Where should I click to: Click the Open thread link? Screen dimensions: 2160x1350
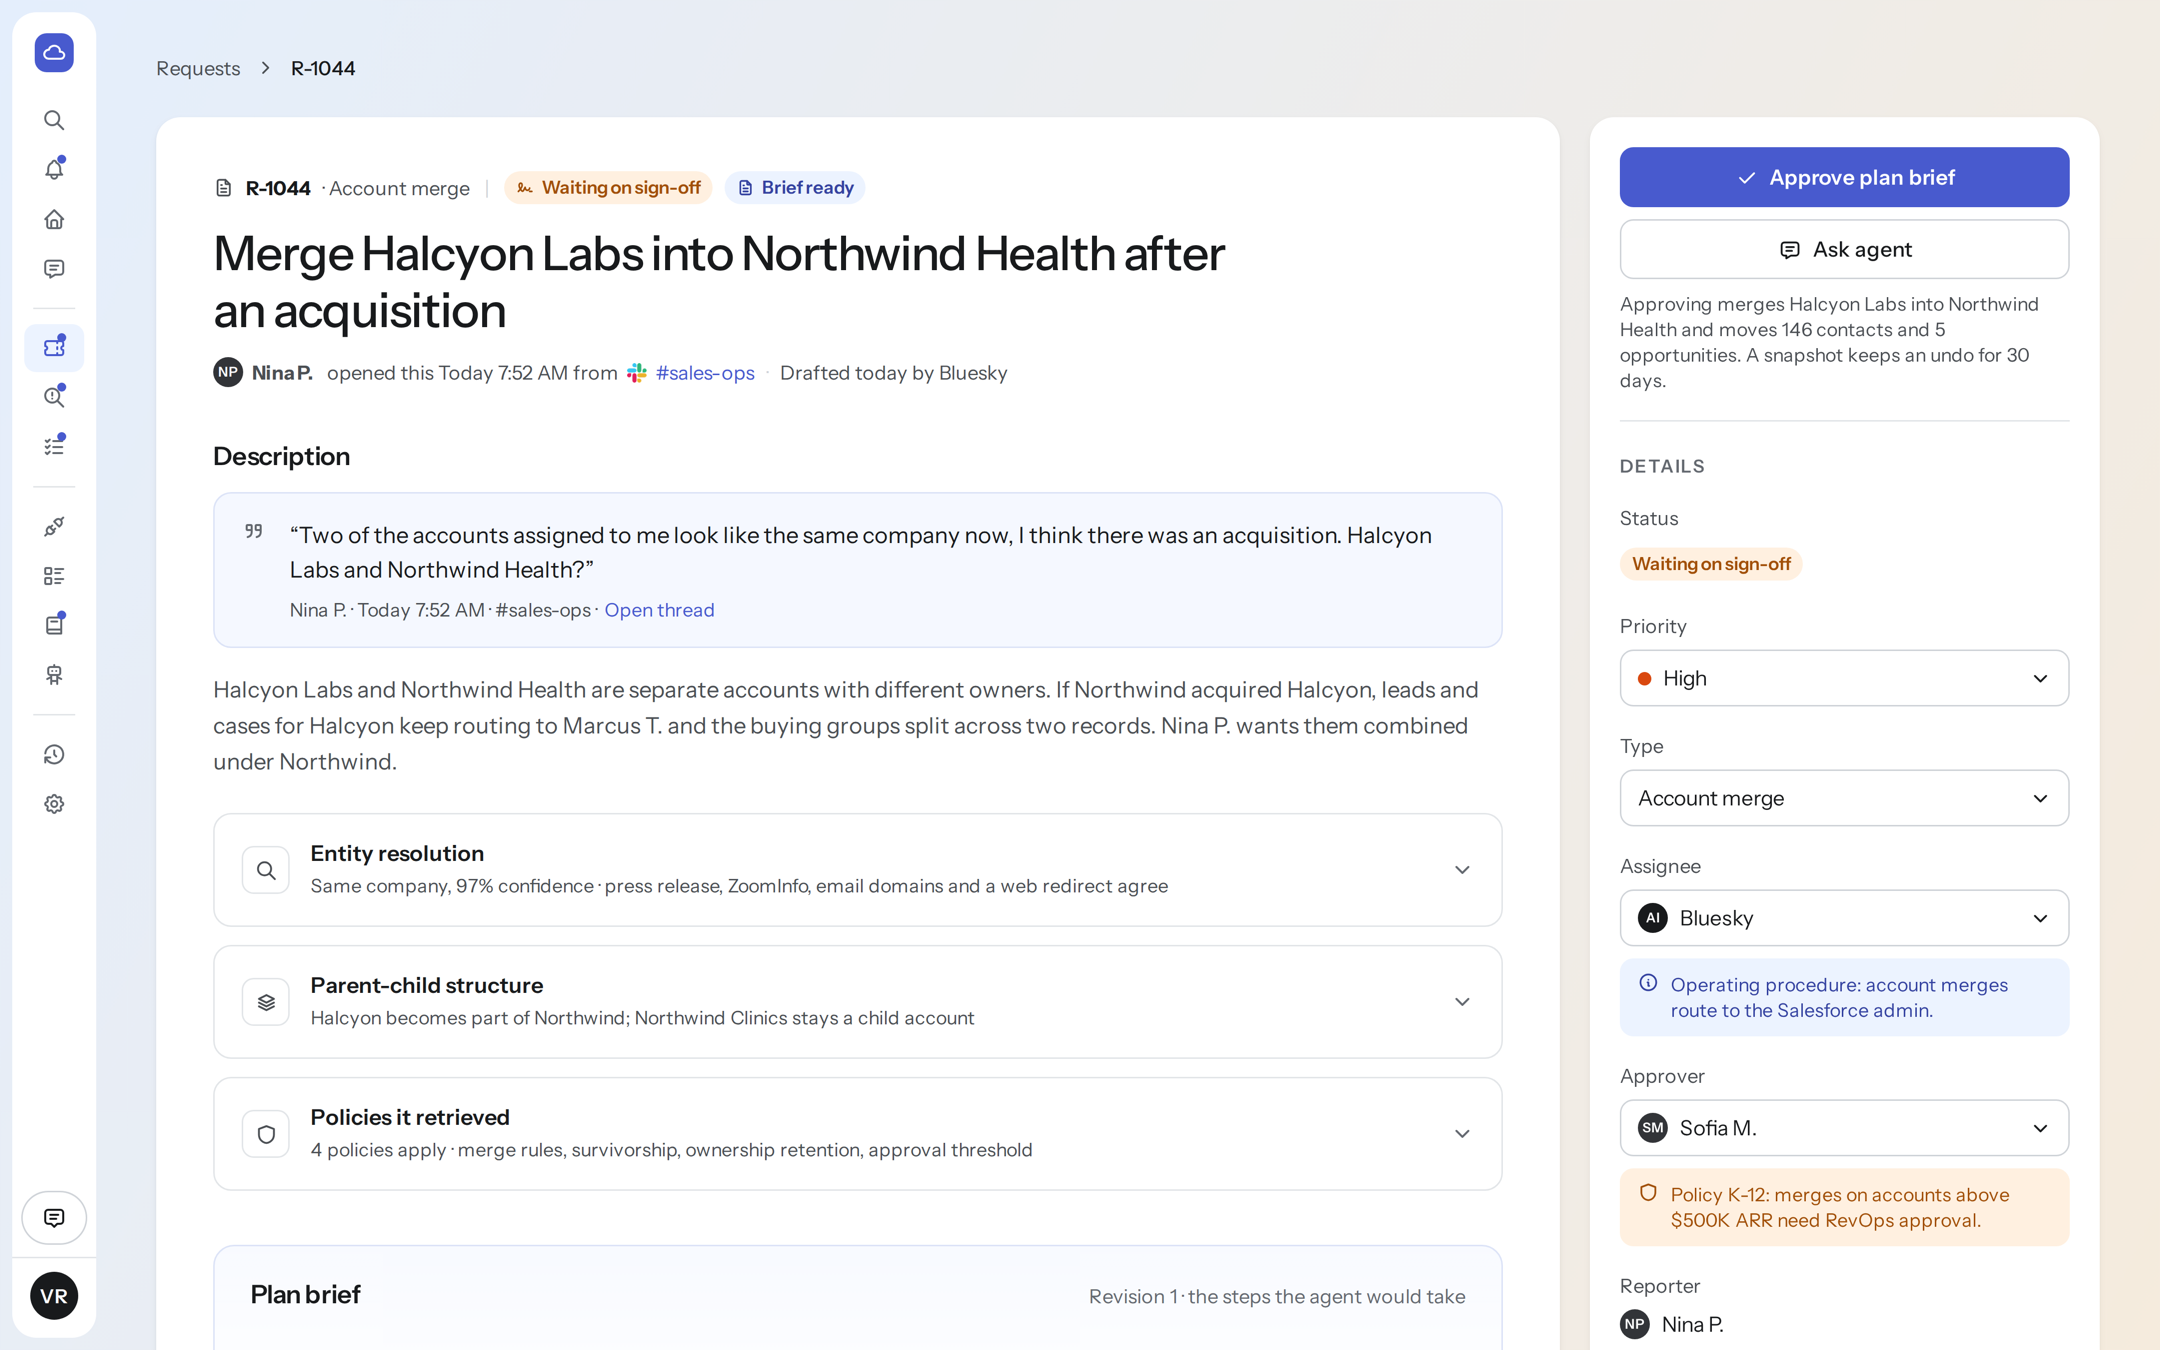659,610
